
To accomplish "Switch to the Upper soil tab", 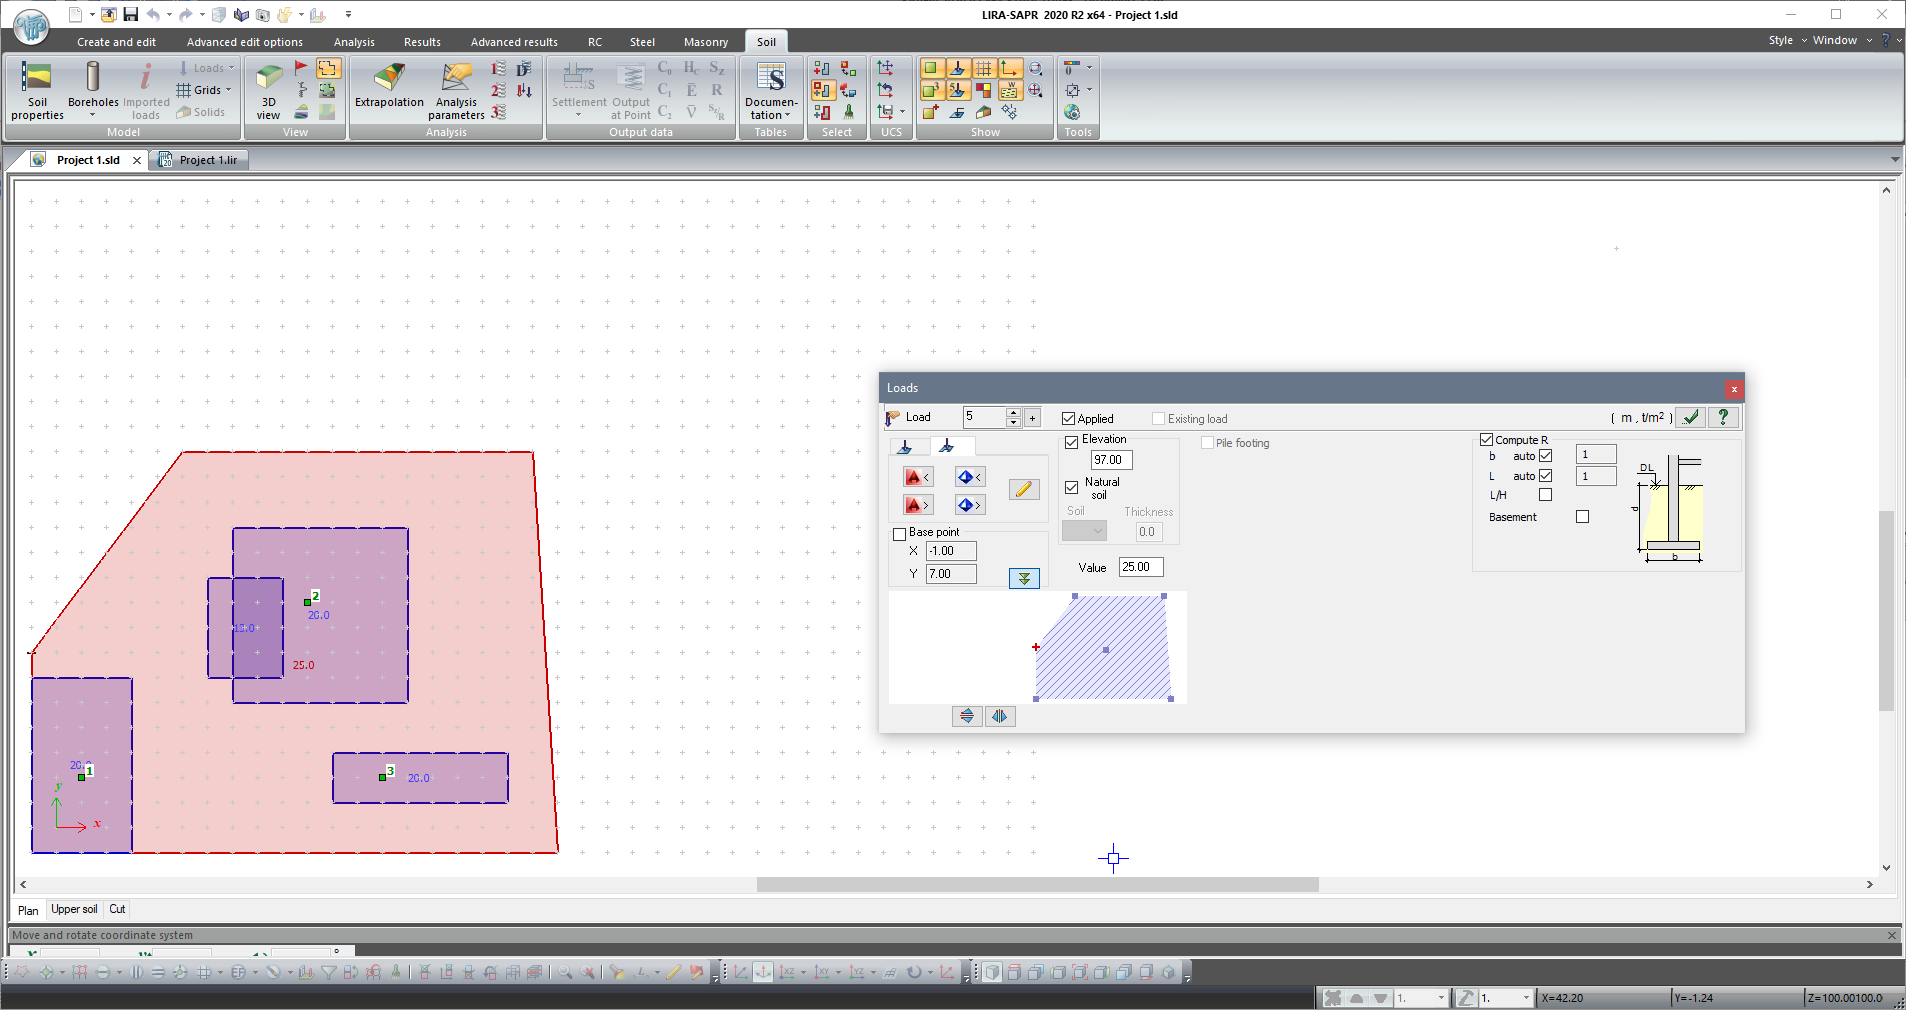I will point(74,909).
